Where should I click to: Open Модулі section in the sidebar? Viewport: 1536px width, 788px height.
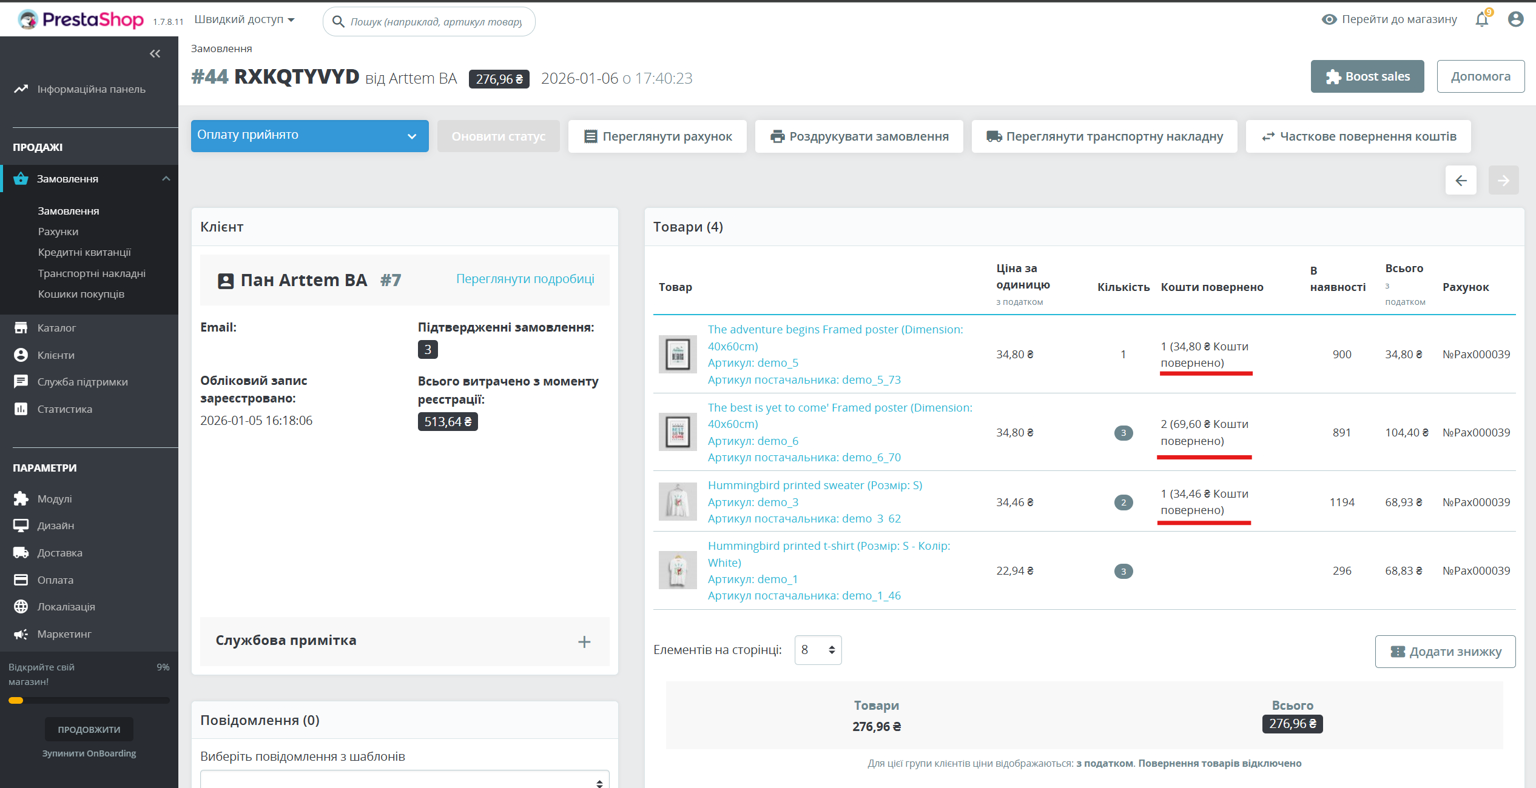click(x=54, y=499)
